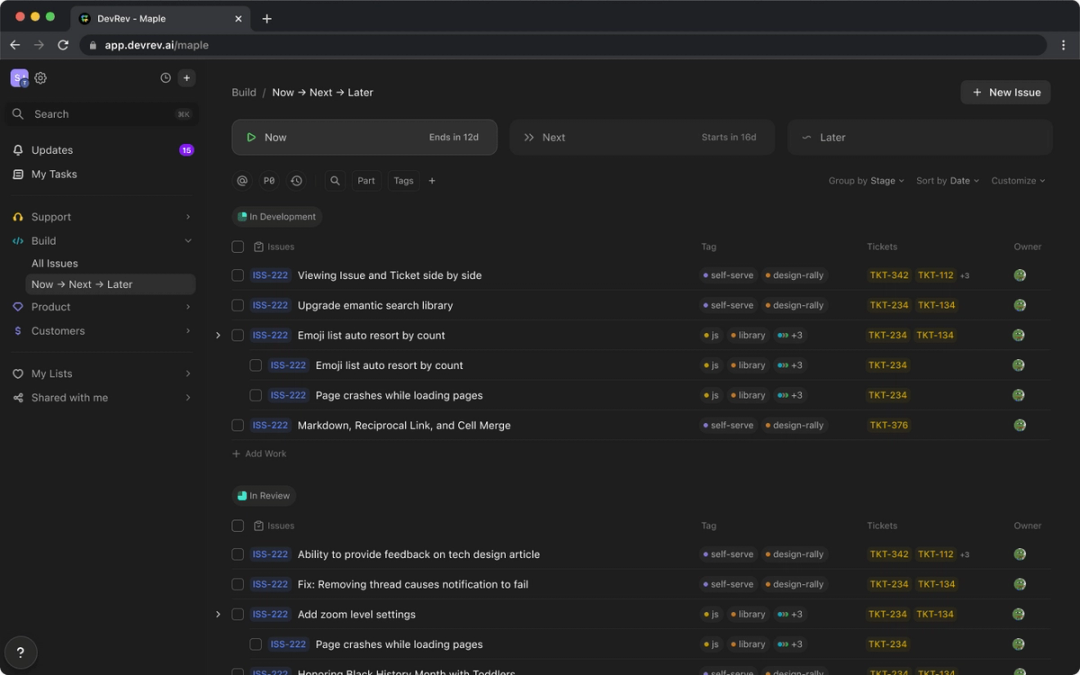Open the recent history clock icon
The image size is (1080, 675).
(166, 78)
